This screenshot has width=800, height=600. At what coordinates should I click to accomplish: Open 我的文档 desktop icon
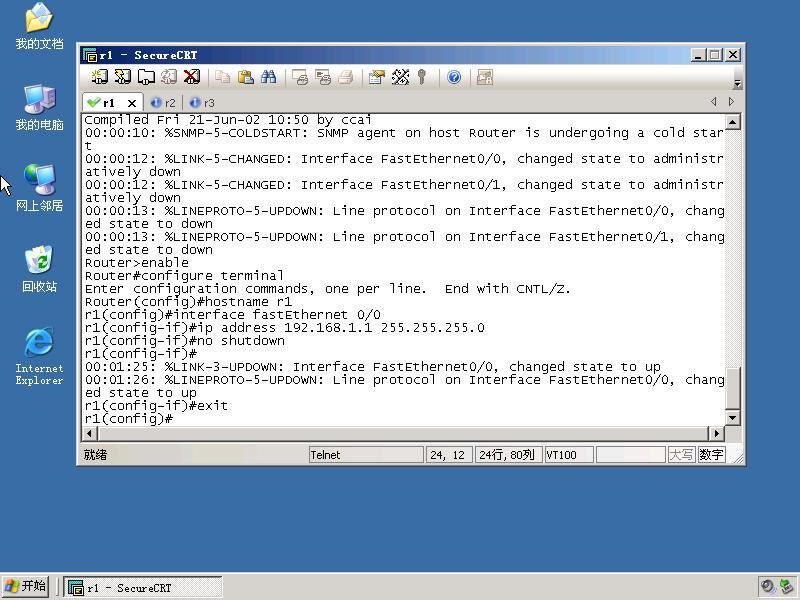(x=39, y=26)
